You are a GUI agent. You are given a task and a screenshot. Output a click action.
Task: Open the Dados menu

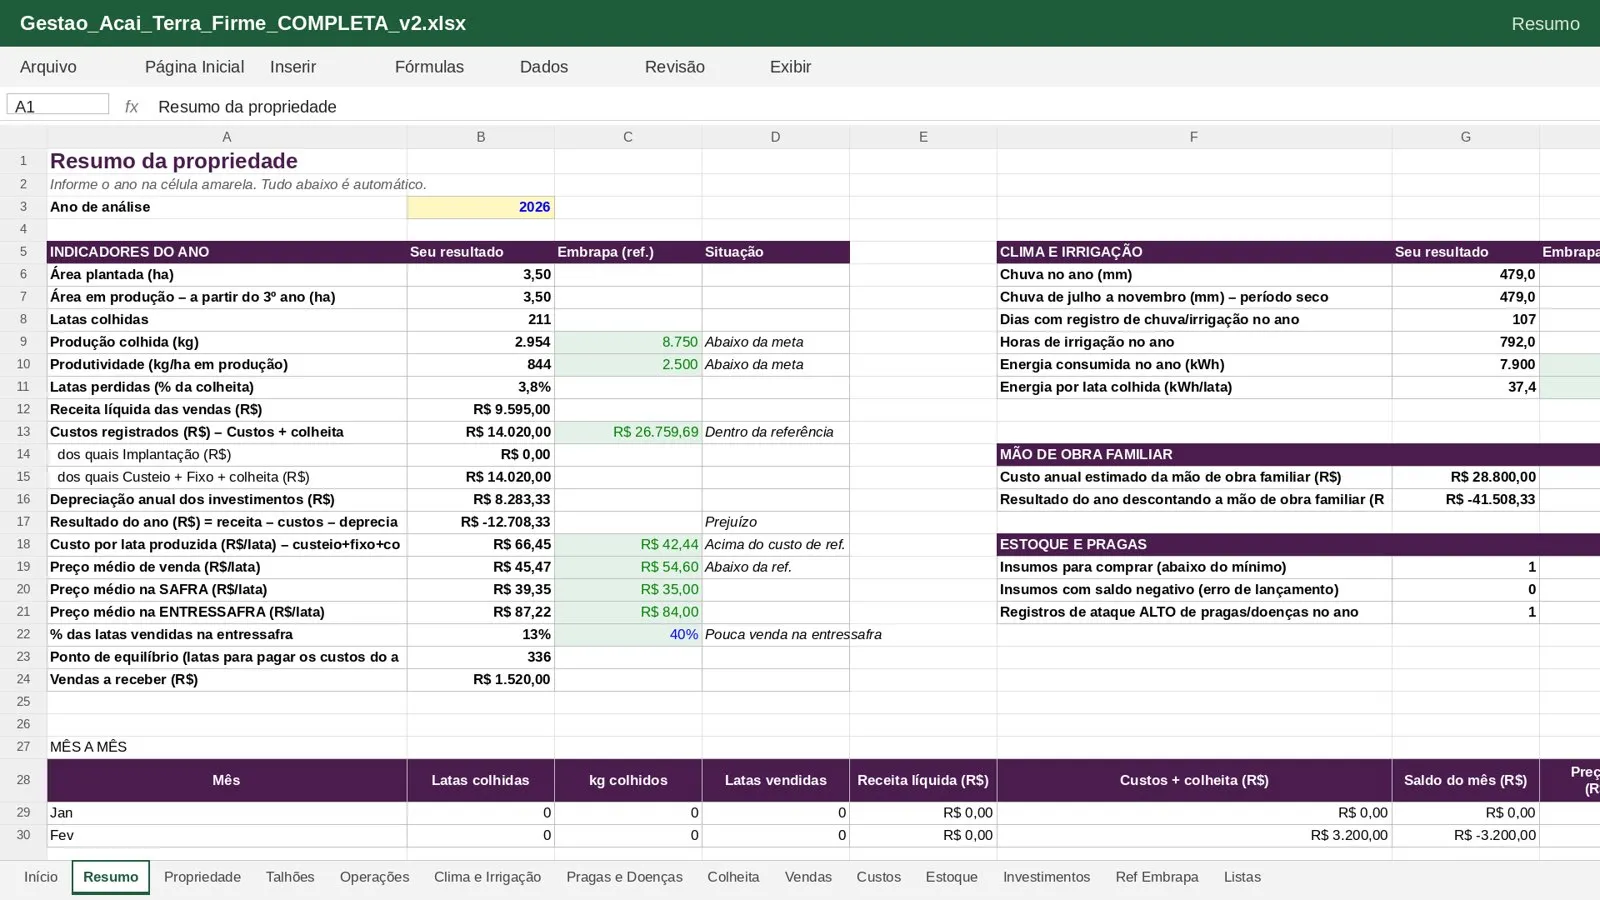click(x=544, y=67)
